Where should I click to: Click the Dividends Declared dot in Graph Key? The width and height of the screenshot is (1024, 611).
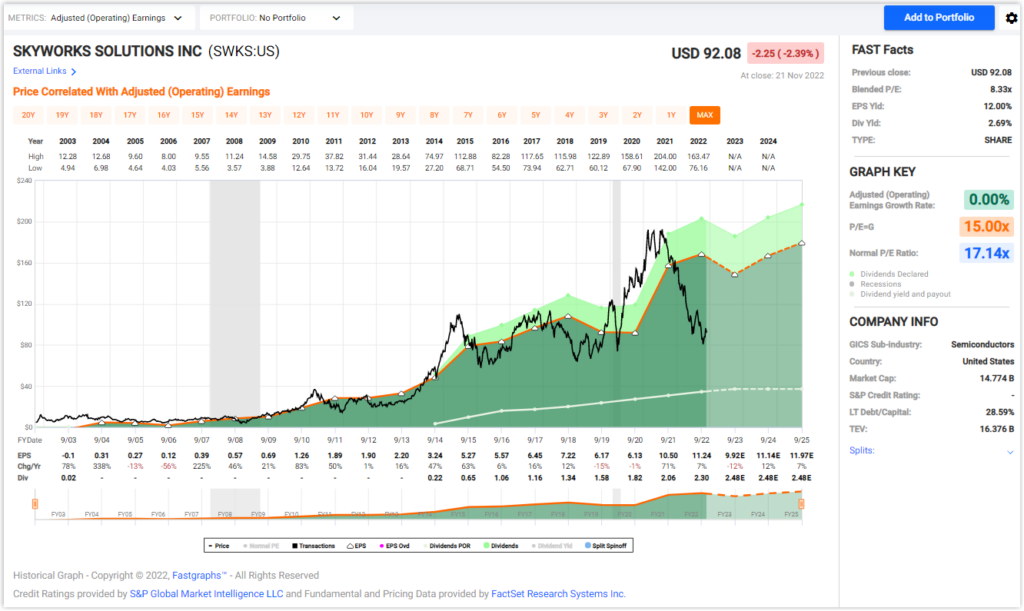851,274
